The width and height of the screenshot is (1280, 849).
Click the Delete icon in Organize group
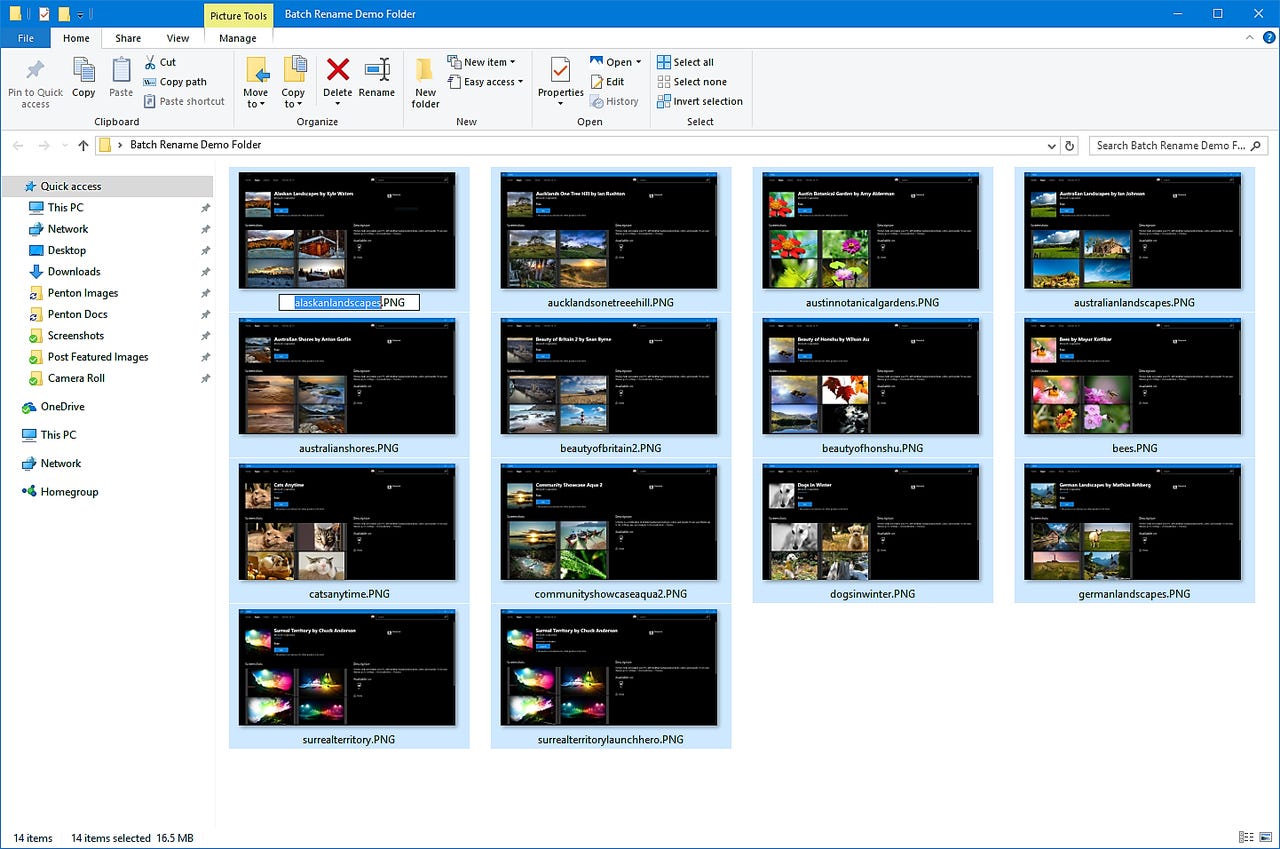(x=338, y=80)
